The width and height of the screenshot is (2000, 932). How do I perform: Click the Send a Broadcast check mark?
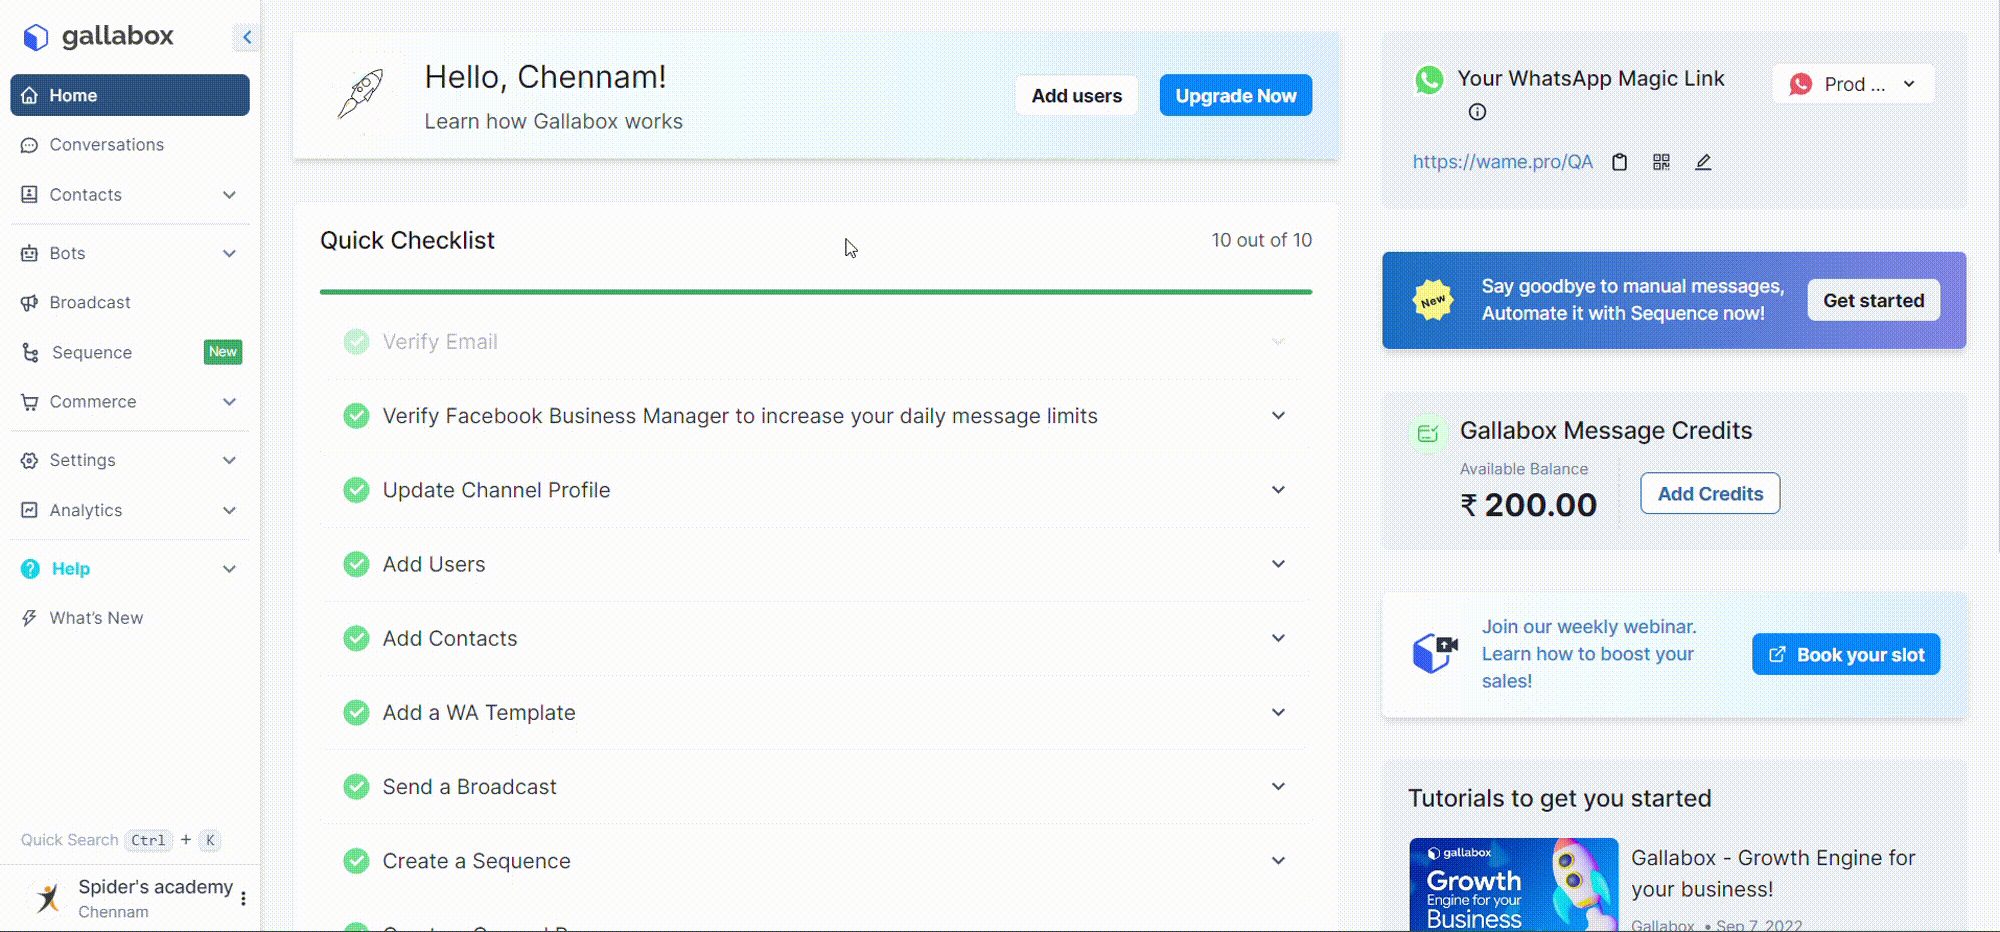click(356, 786)
